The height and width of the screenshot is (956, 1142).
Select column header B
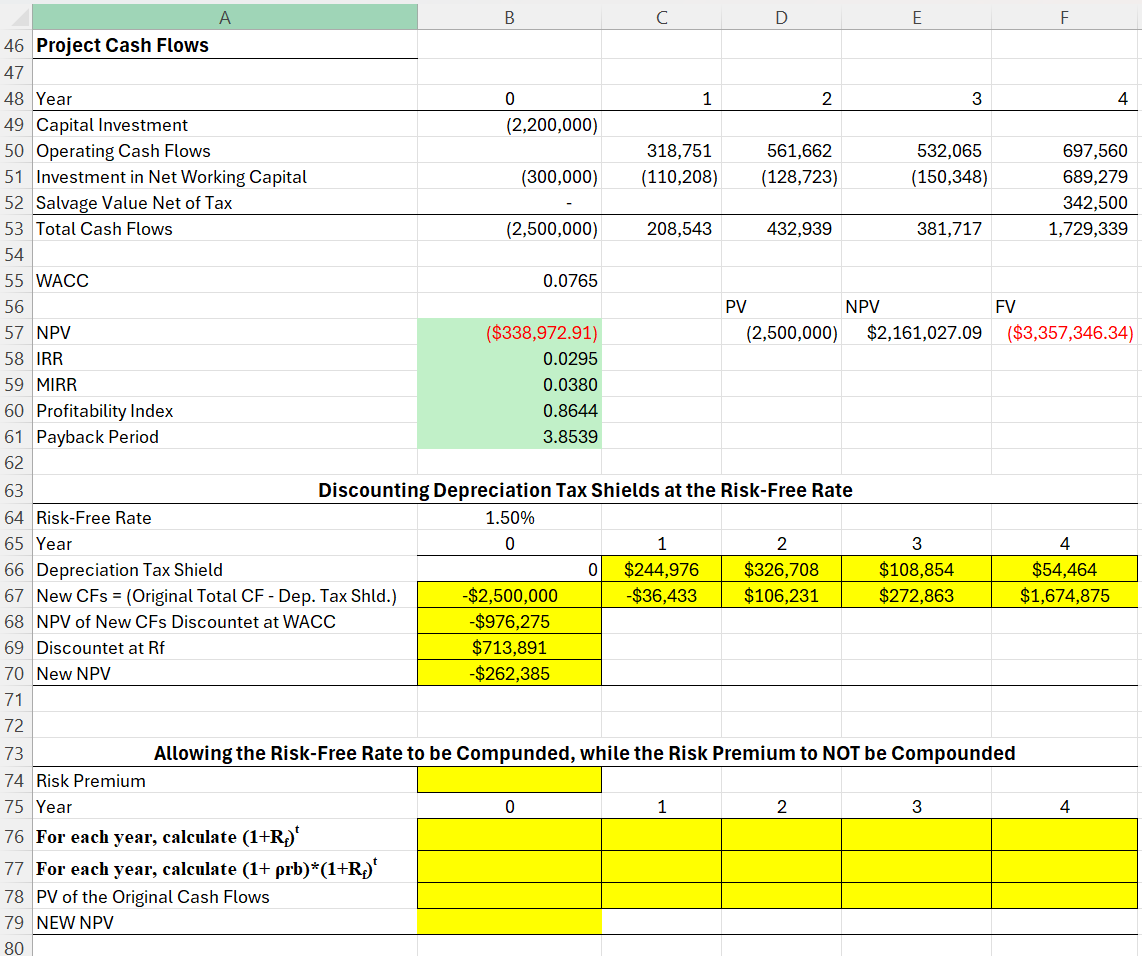[509, 16]
